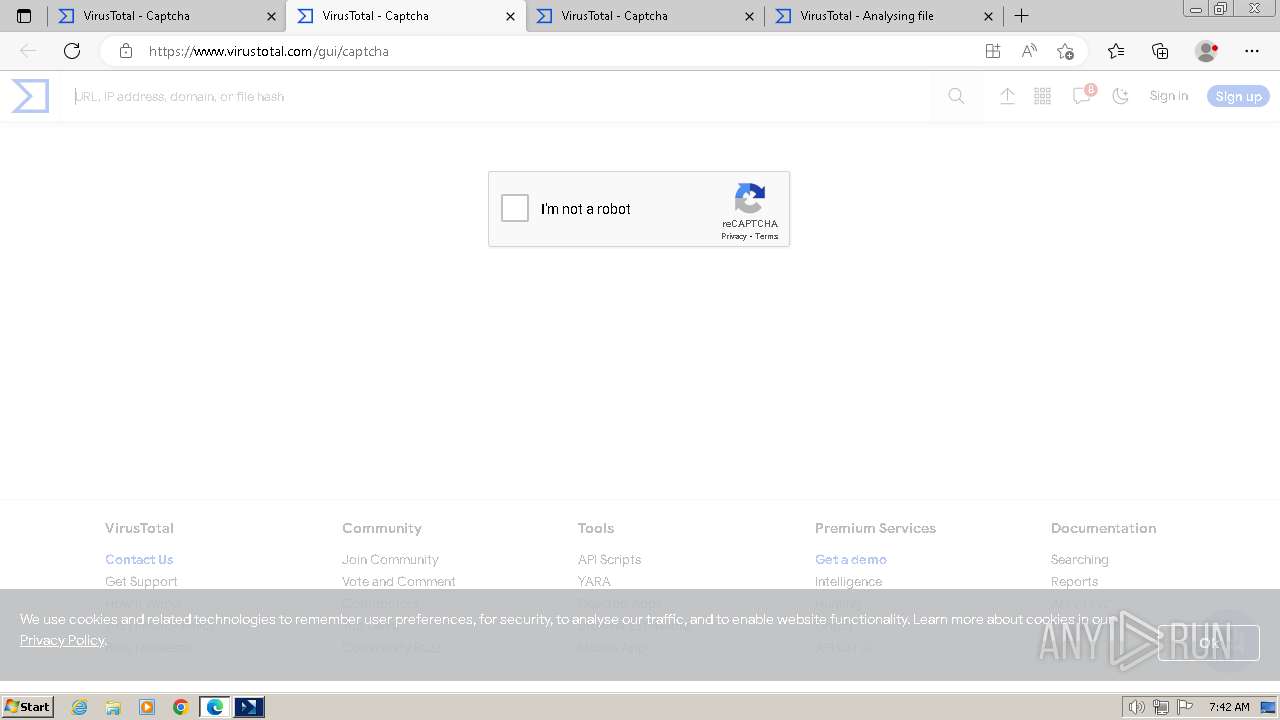
Task: Click the Get a demo link
Action: click(851, 560)
